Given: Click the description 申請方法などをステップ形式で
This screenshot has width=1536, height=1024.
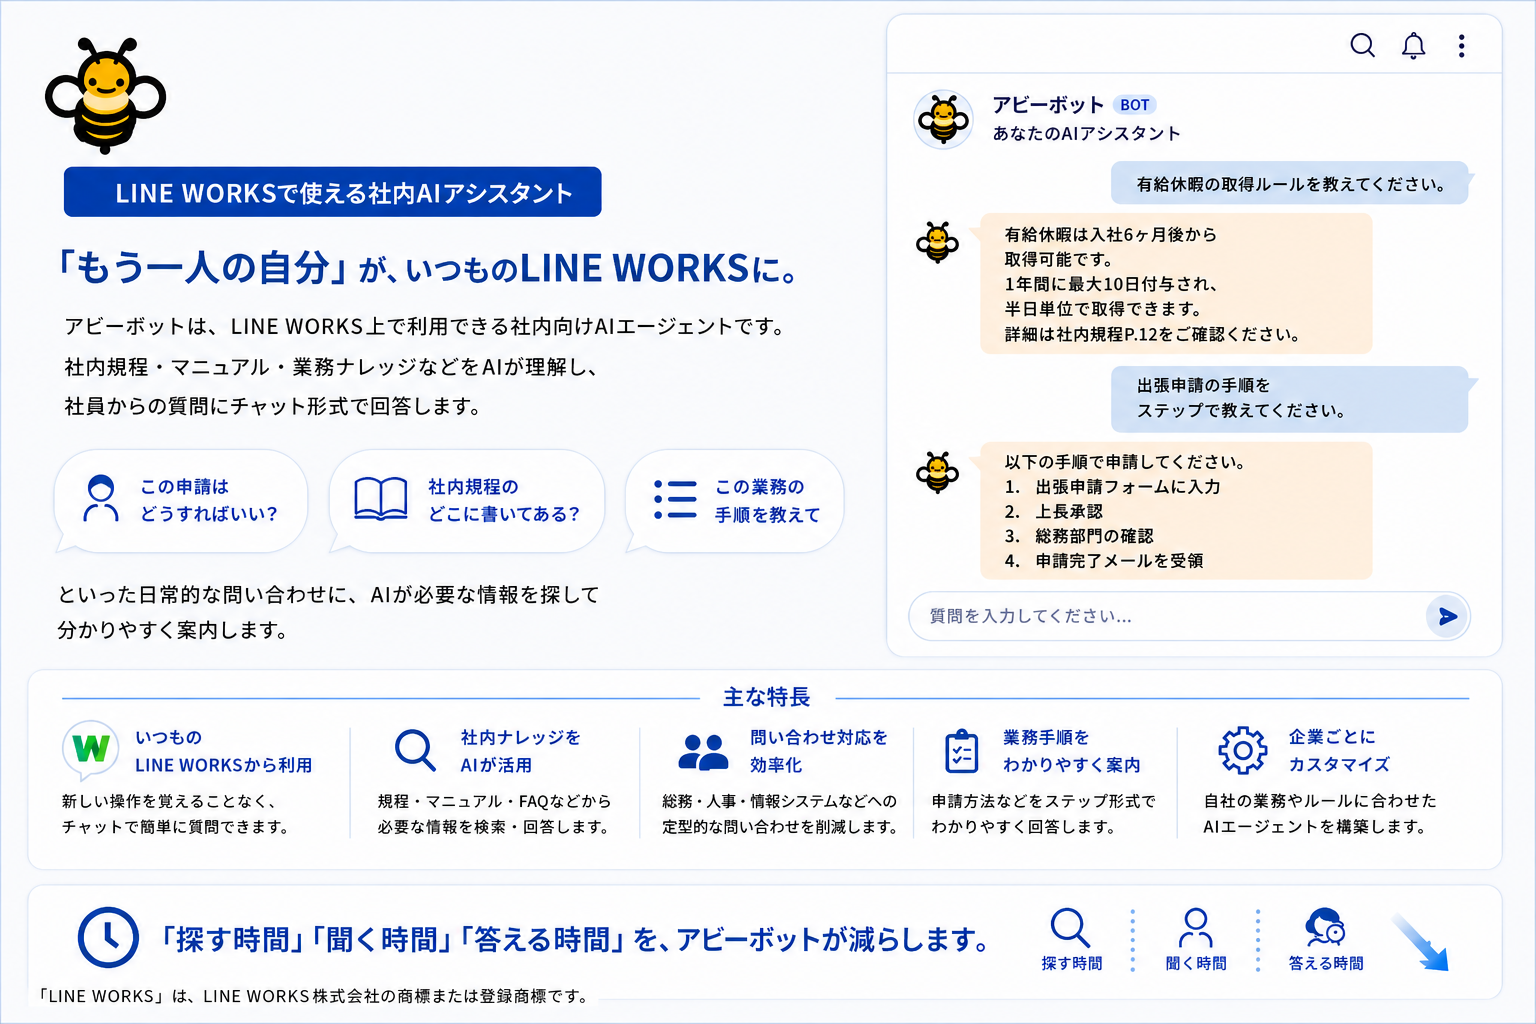Looking at the screenshot, I should click(x=1044, y=801).
